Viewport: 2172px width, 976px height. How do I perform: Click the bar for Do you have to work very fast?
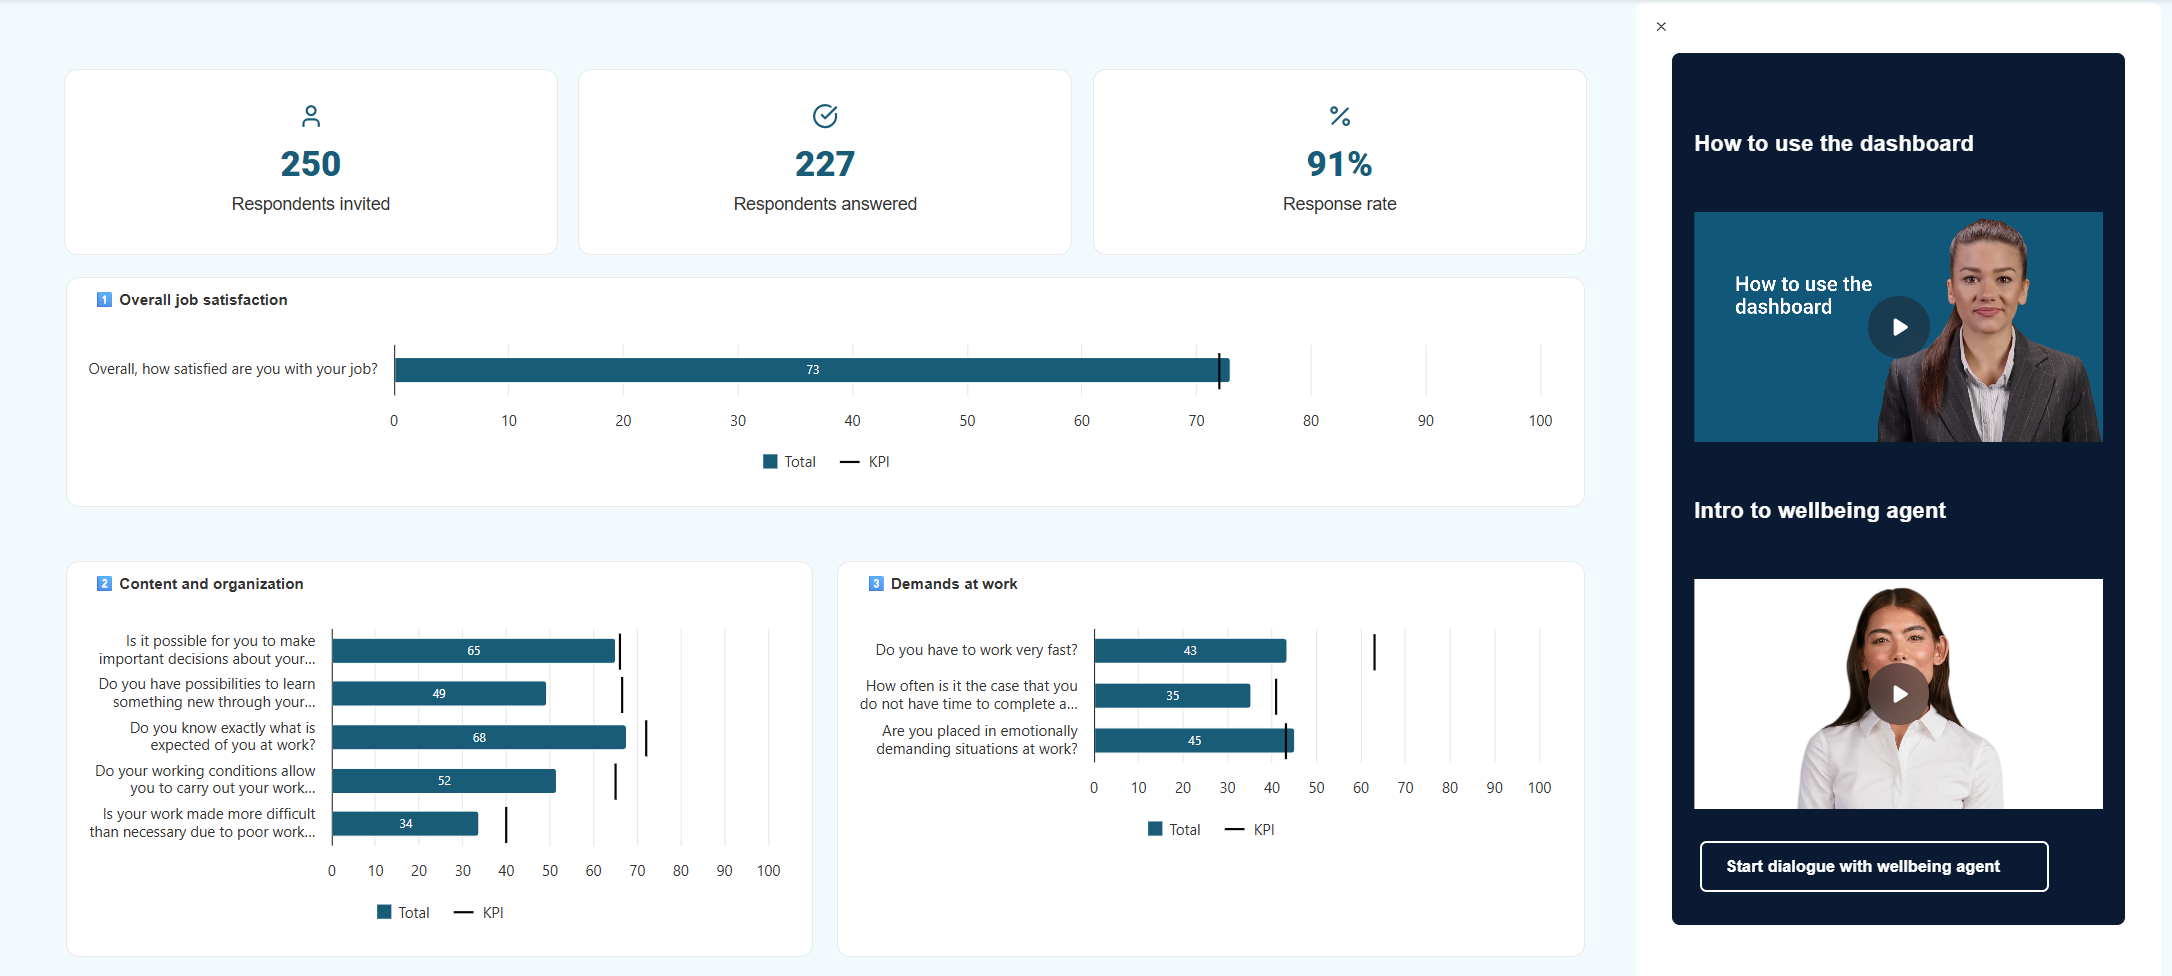(1190, 650)
